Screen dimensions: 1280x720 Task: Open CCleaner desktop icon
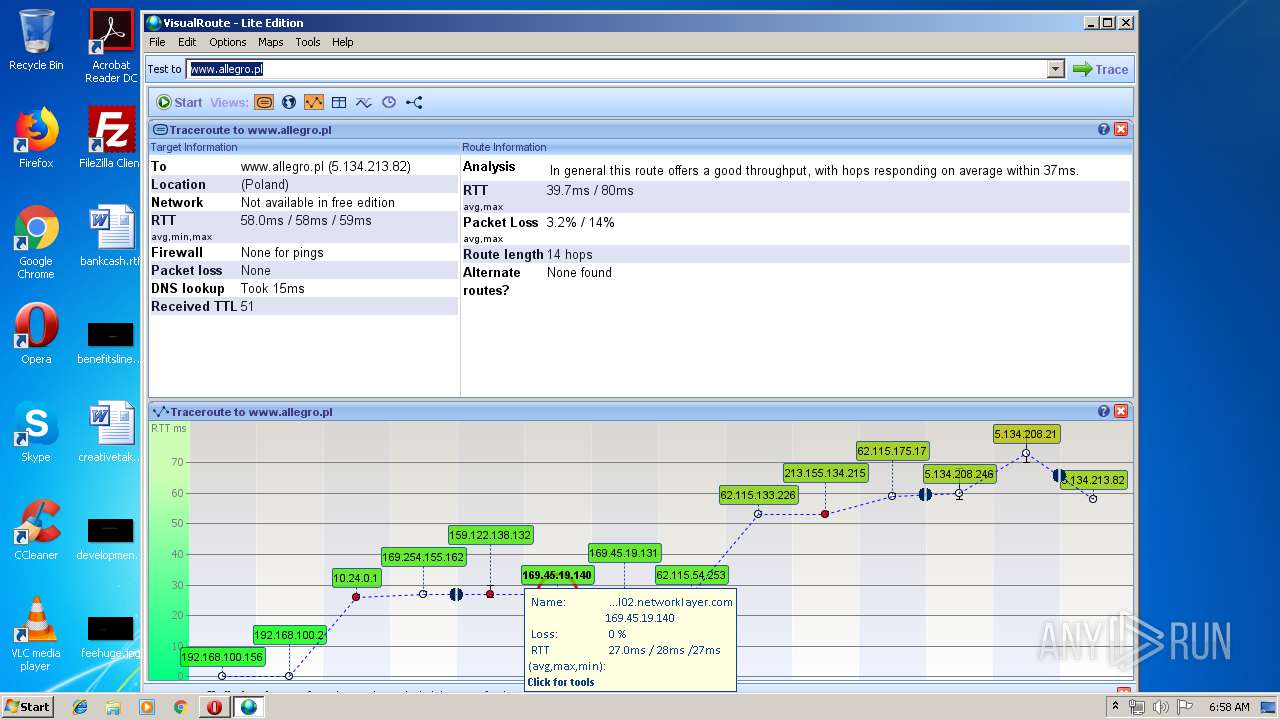pos(36,530)
